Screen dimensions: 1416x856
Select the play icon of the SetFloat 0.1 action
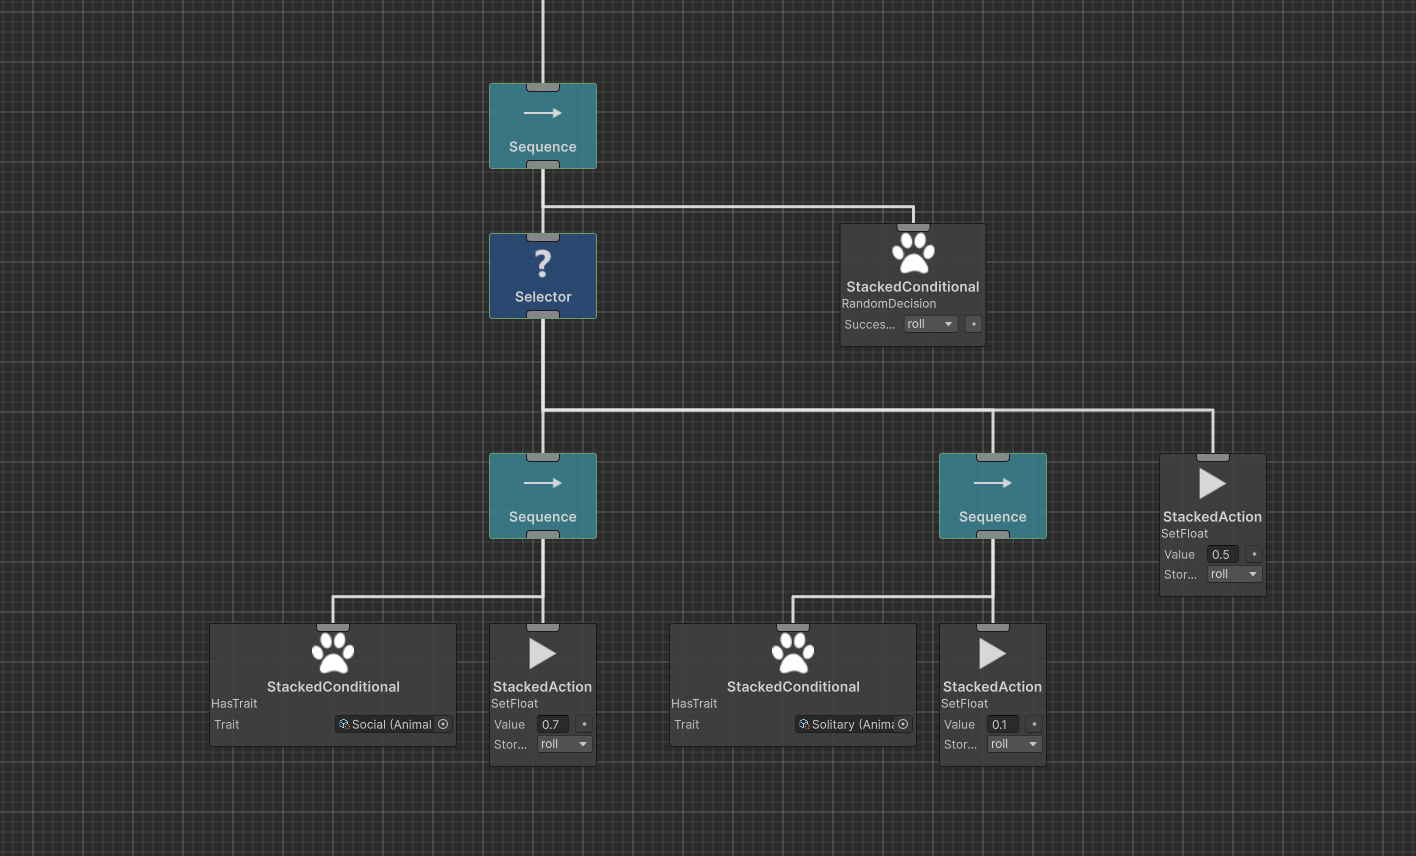(992, 654)
